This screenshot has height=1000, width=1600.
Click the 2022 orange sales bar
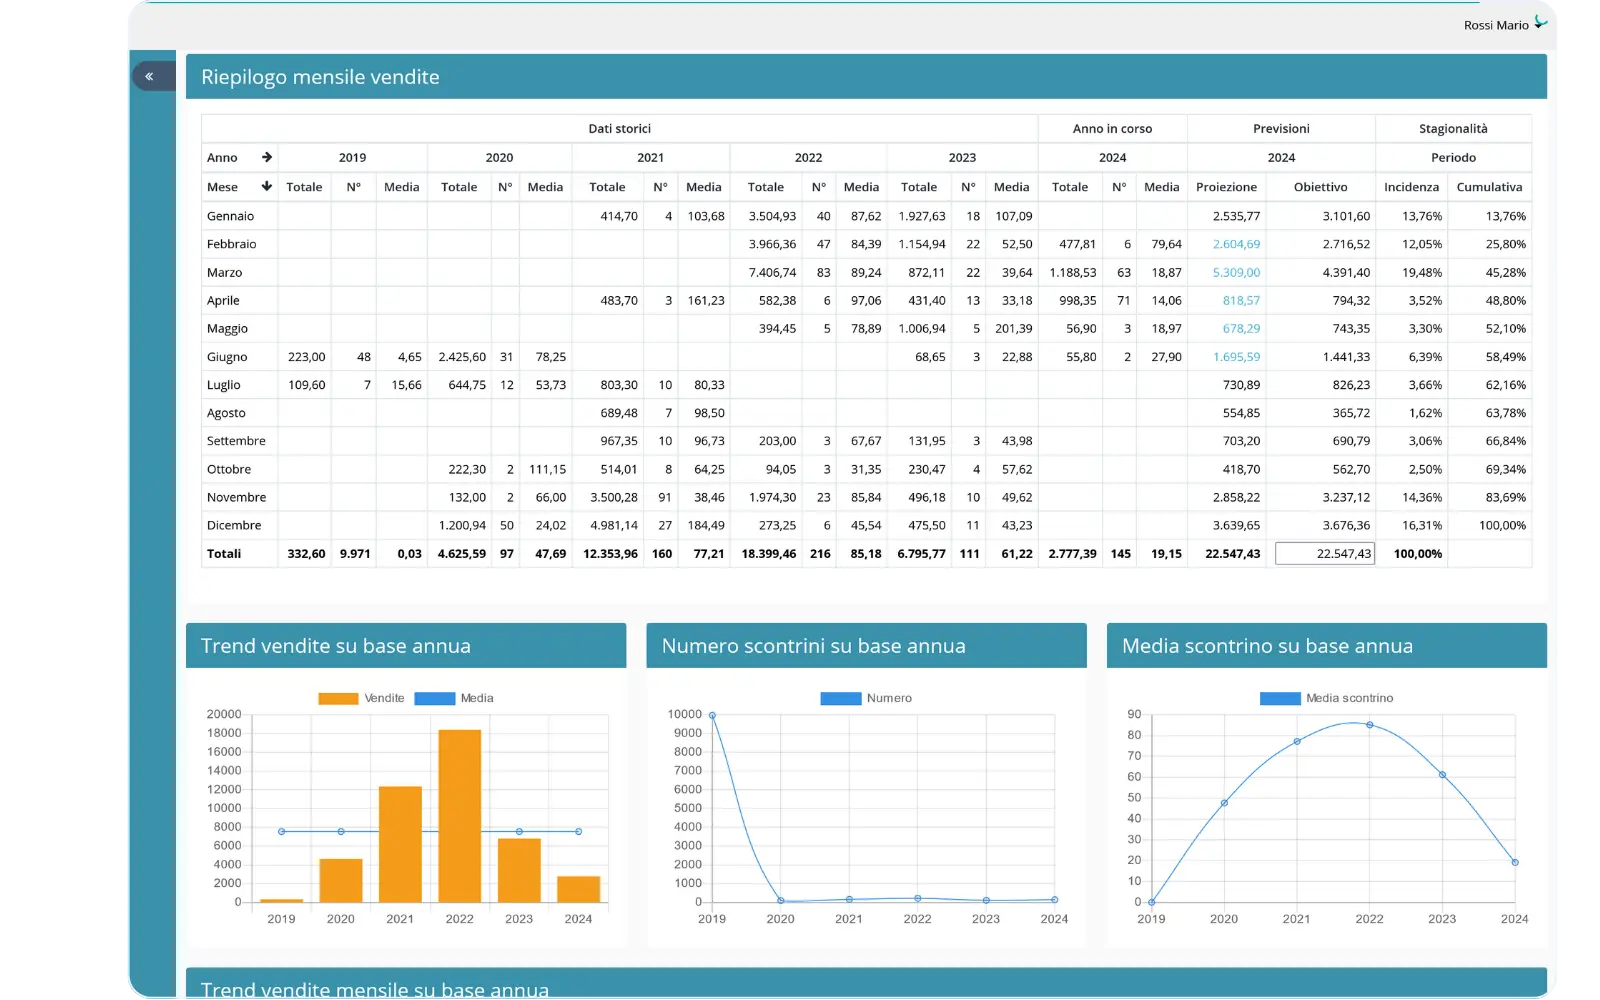460,816
